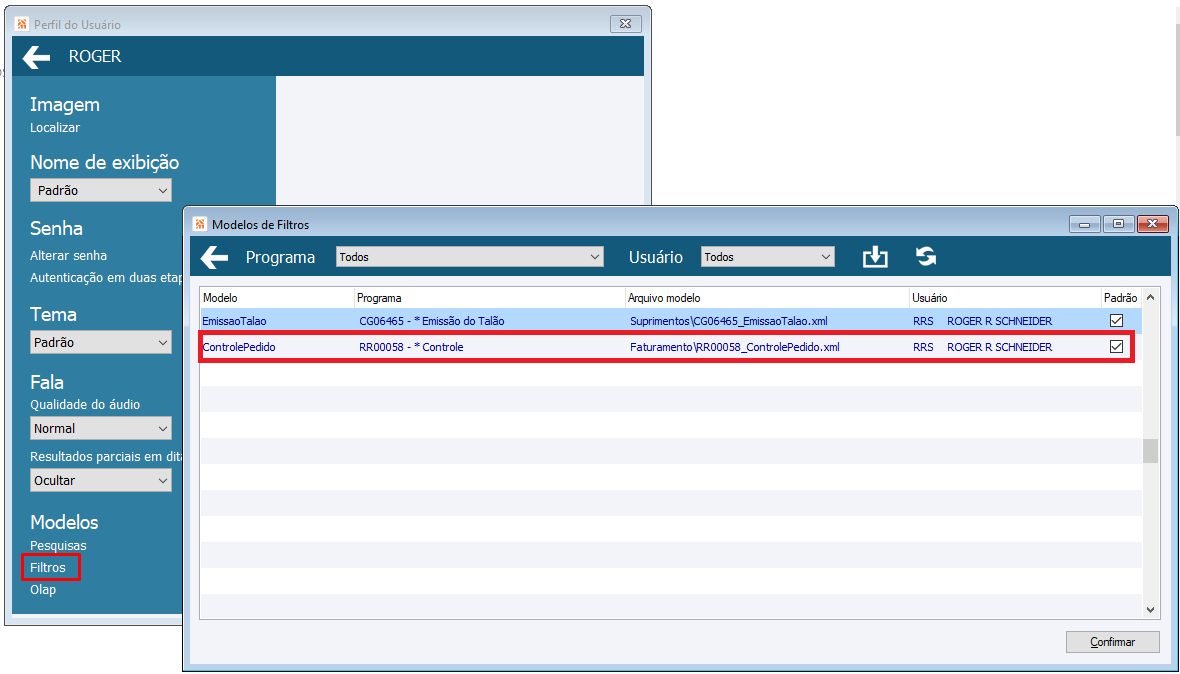
Task: Sort by Arquivo modelo column header
Action: coord(768,298)
